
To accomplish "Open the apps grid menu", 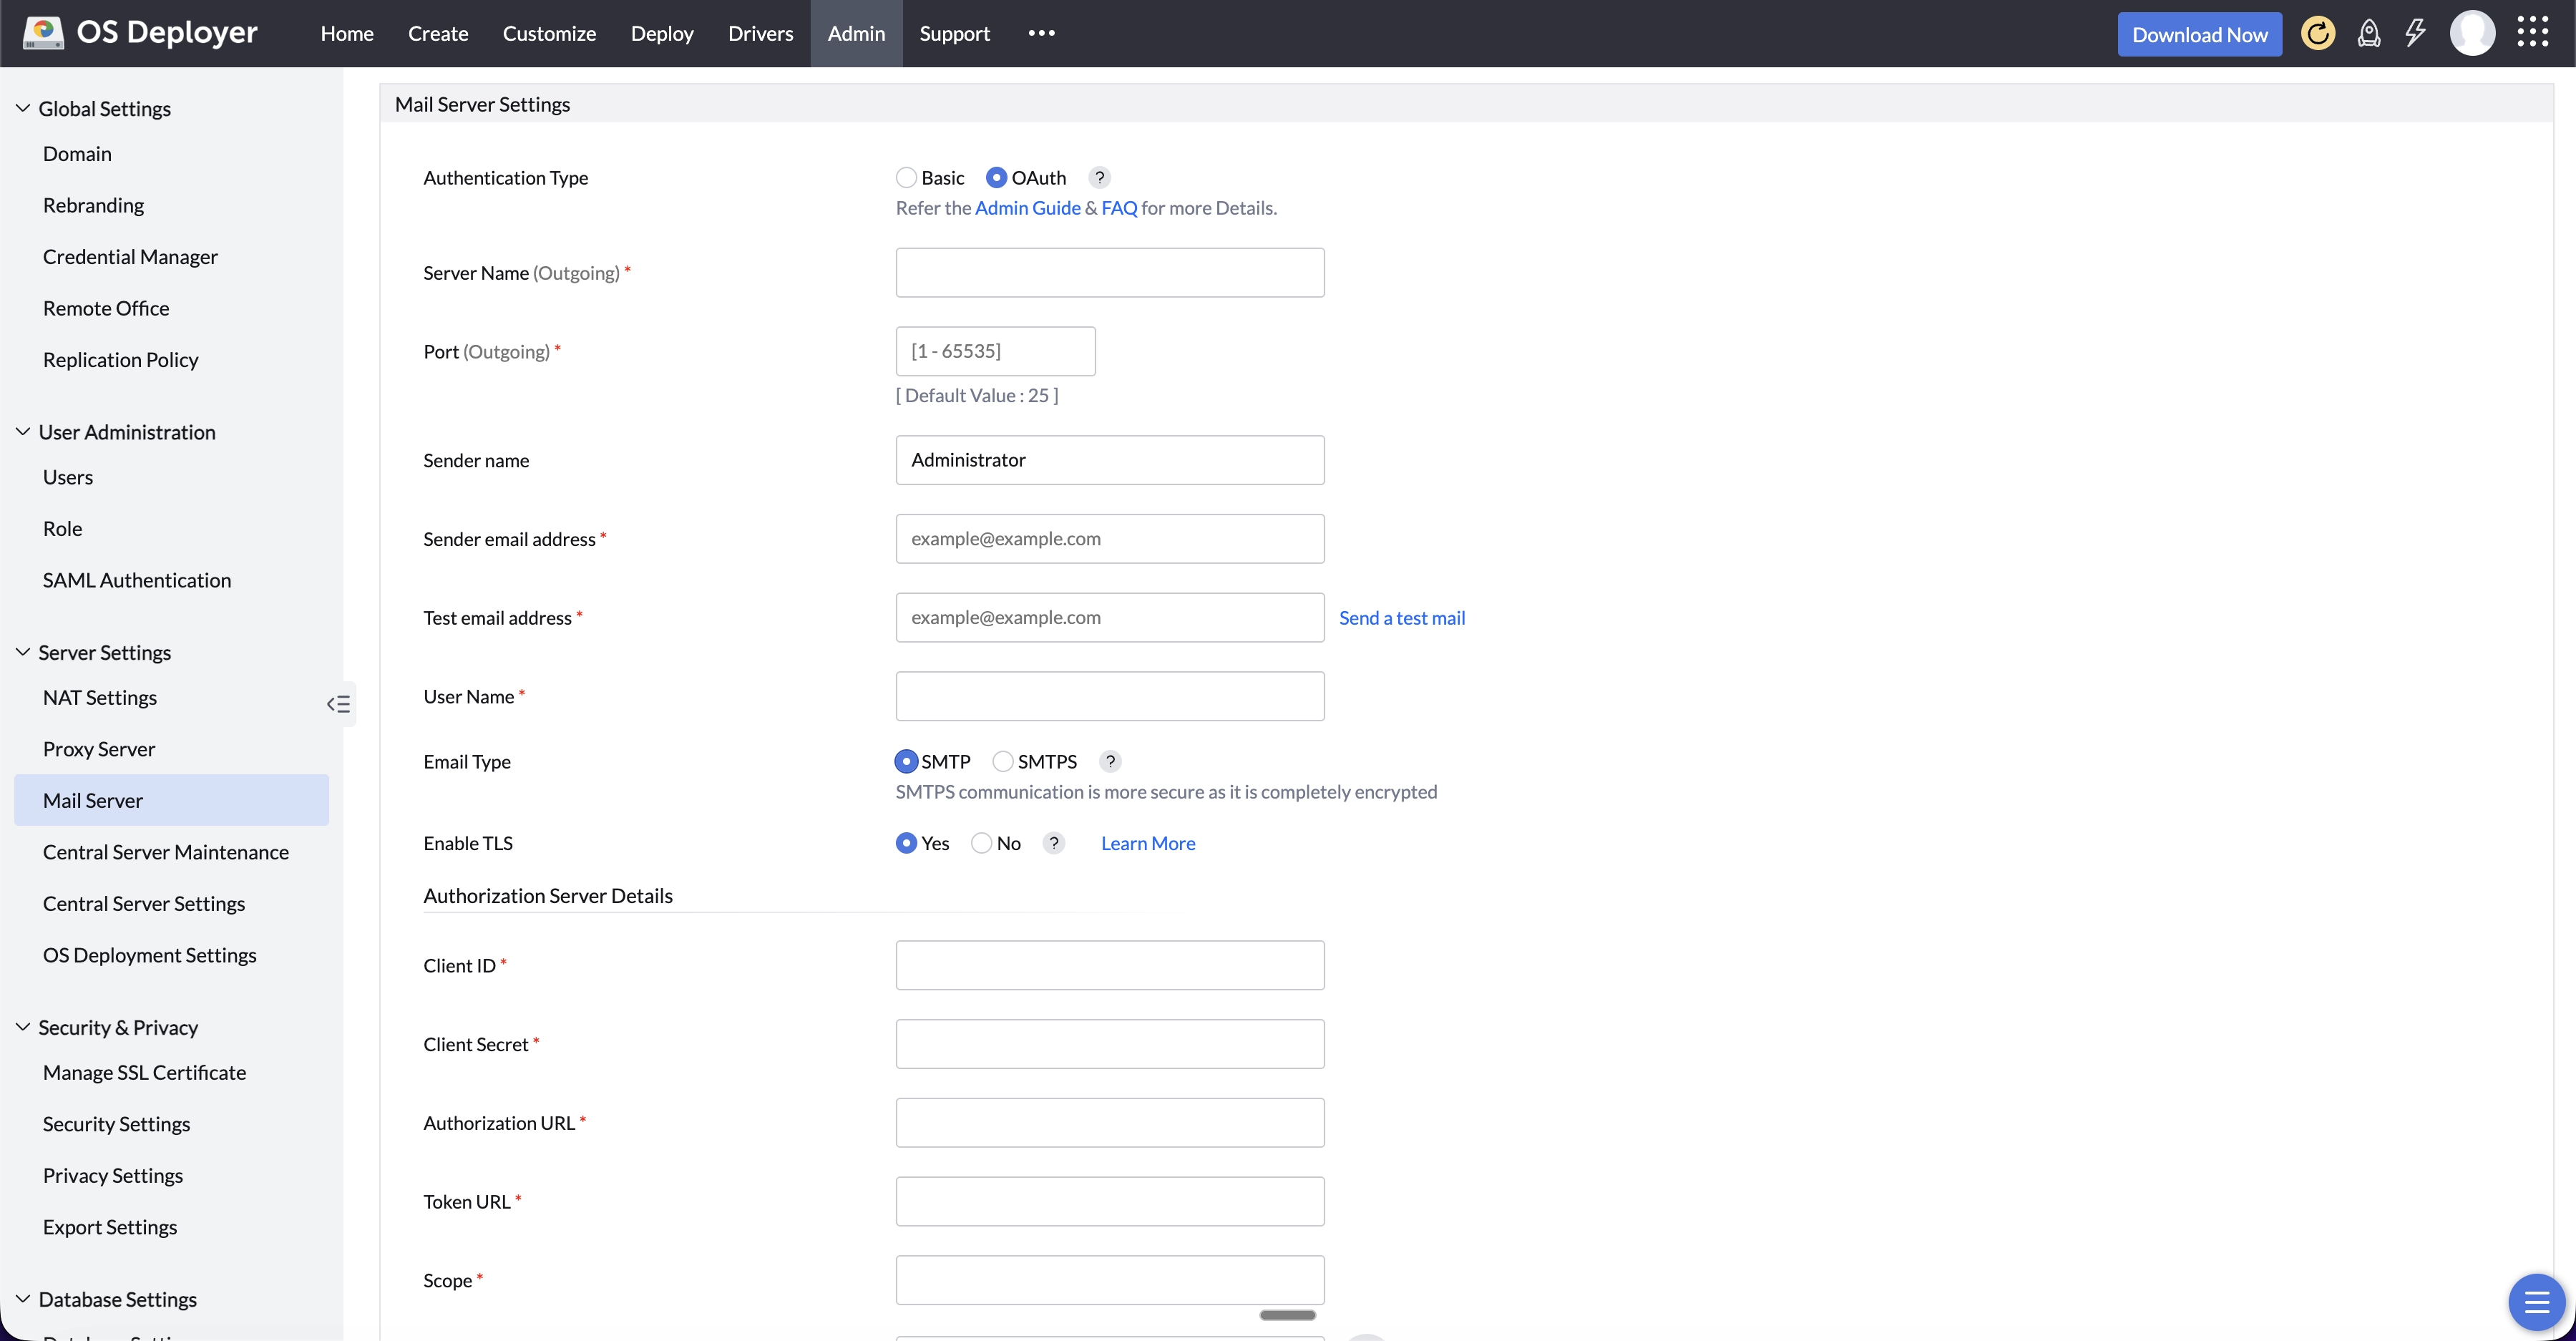I will pyautogui.click(x=2533, y=33).
